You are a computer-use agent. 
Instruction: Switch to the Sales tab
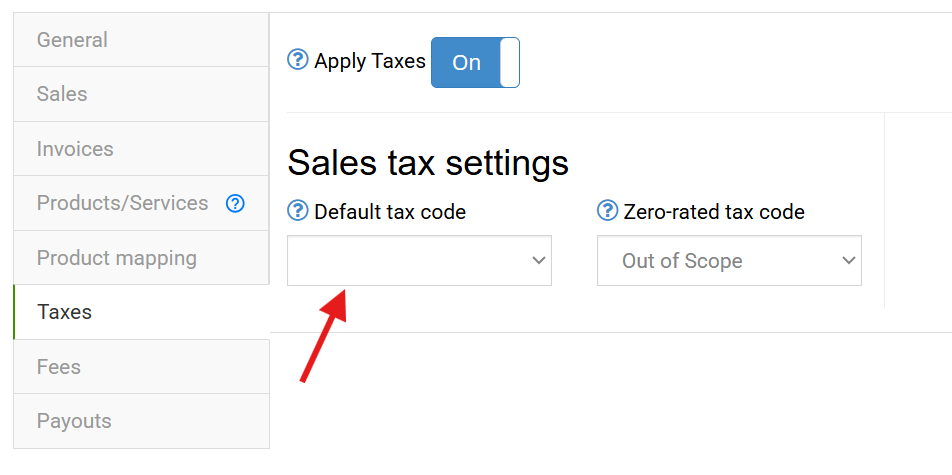62,94
